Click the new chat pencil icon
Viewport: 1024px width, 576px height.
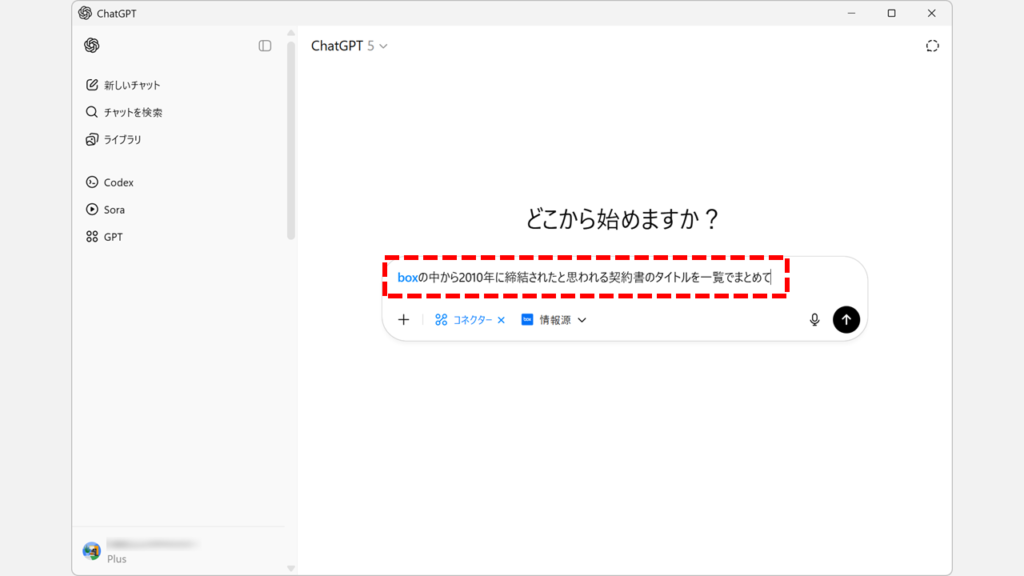click(x=91, y=85)
